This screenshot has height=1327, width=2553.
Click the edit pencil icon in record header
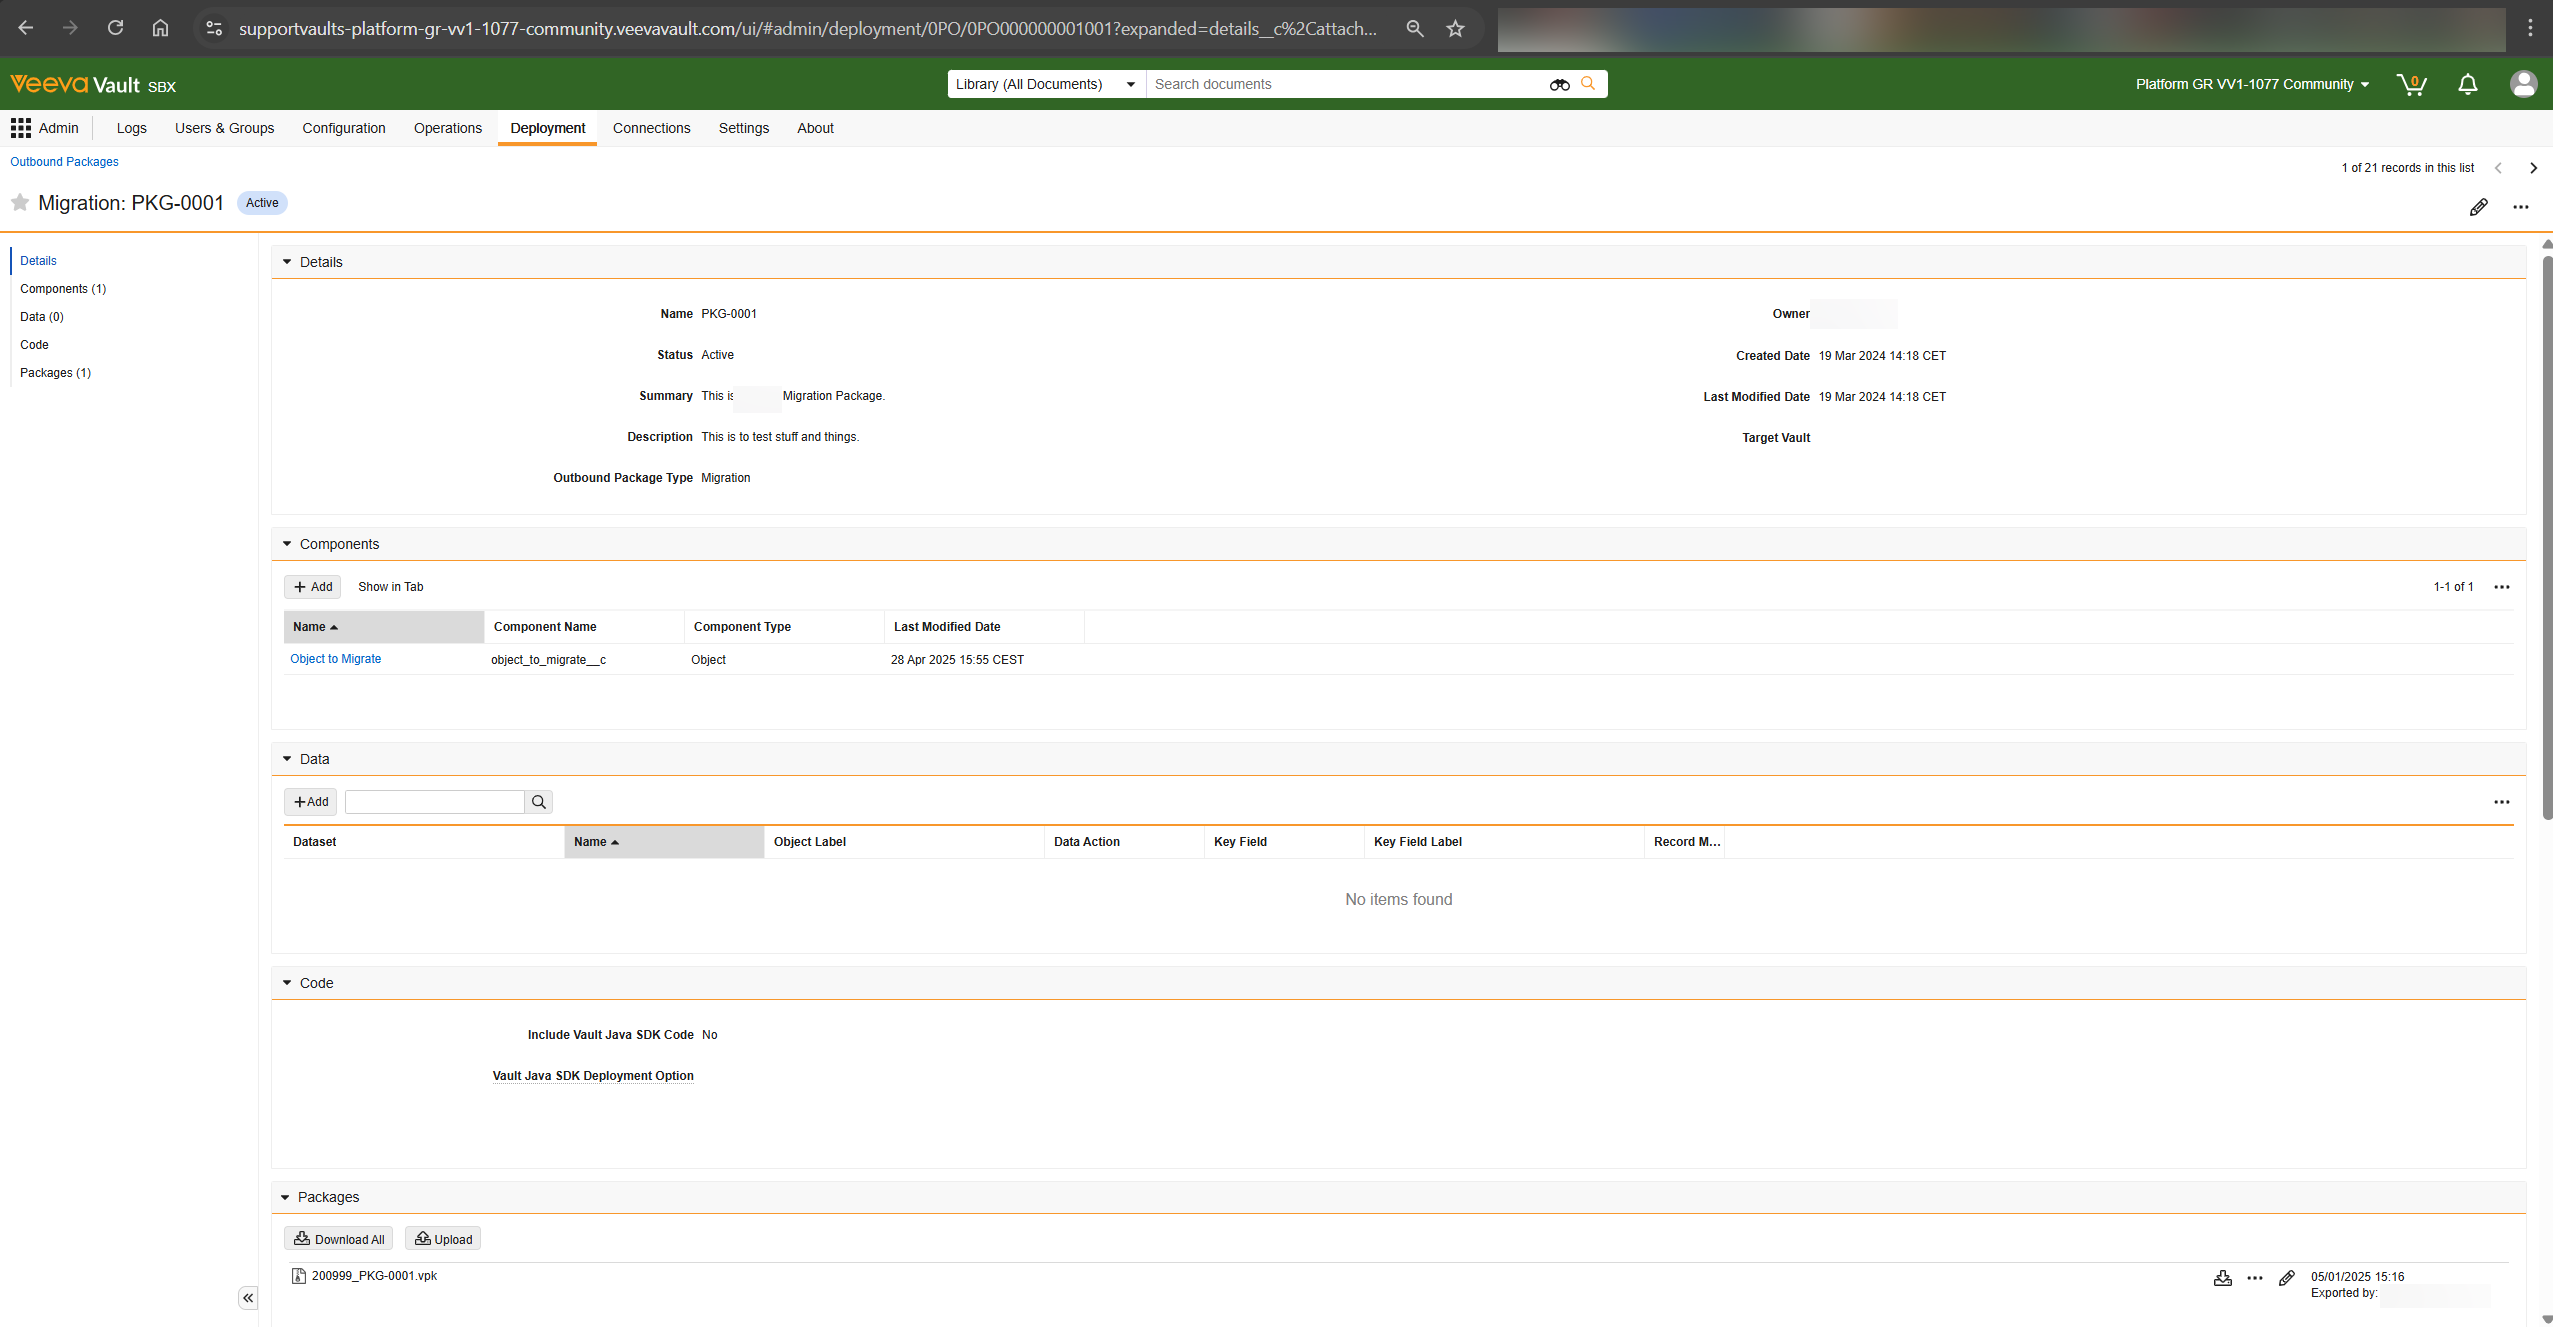tap(2478, 207)
